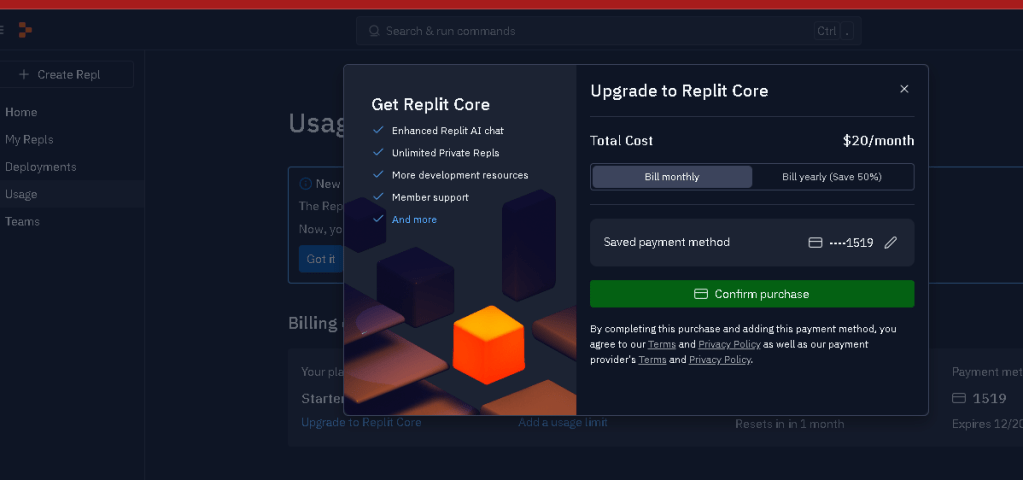Click the Saved payment method label

pos(667,243)
